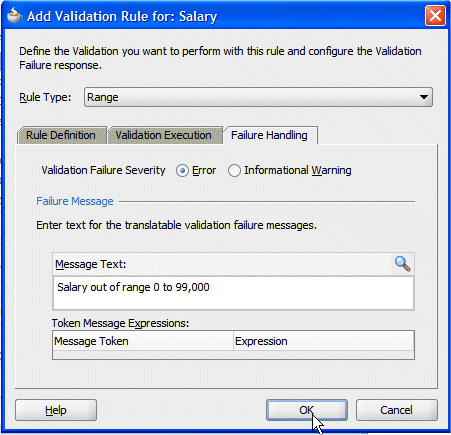Click the Message Token column header
Image resolution: width=451 pixels, height=435 pixels.
coord(143,341)
